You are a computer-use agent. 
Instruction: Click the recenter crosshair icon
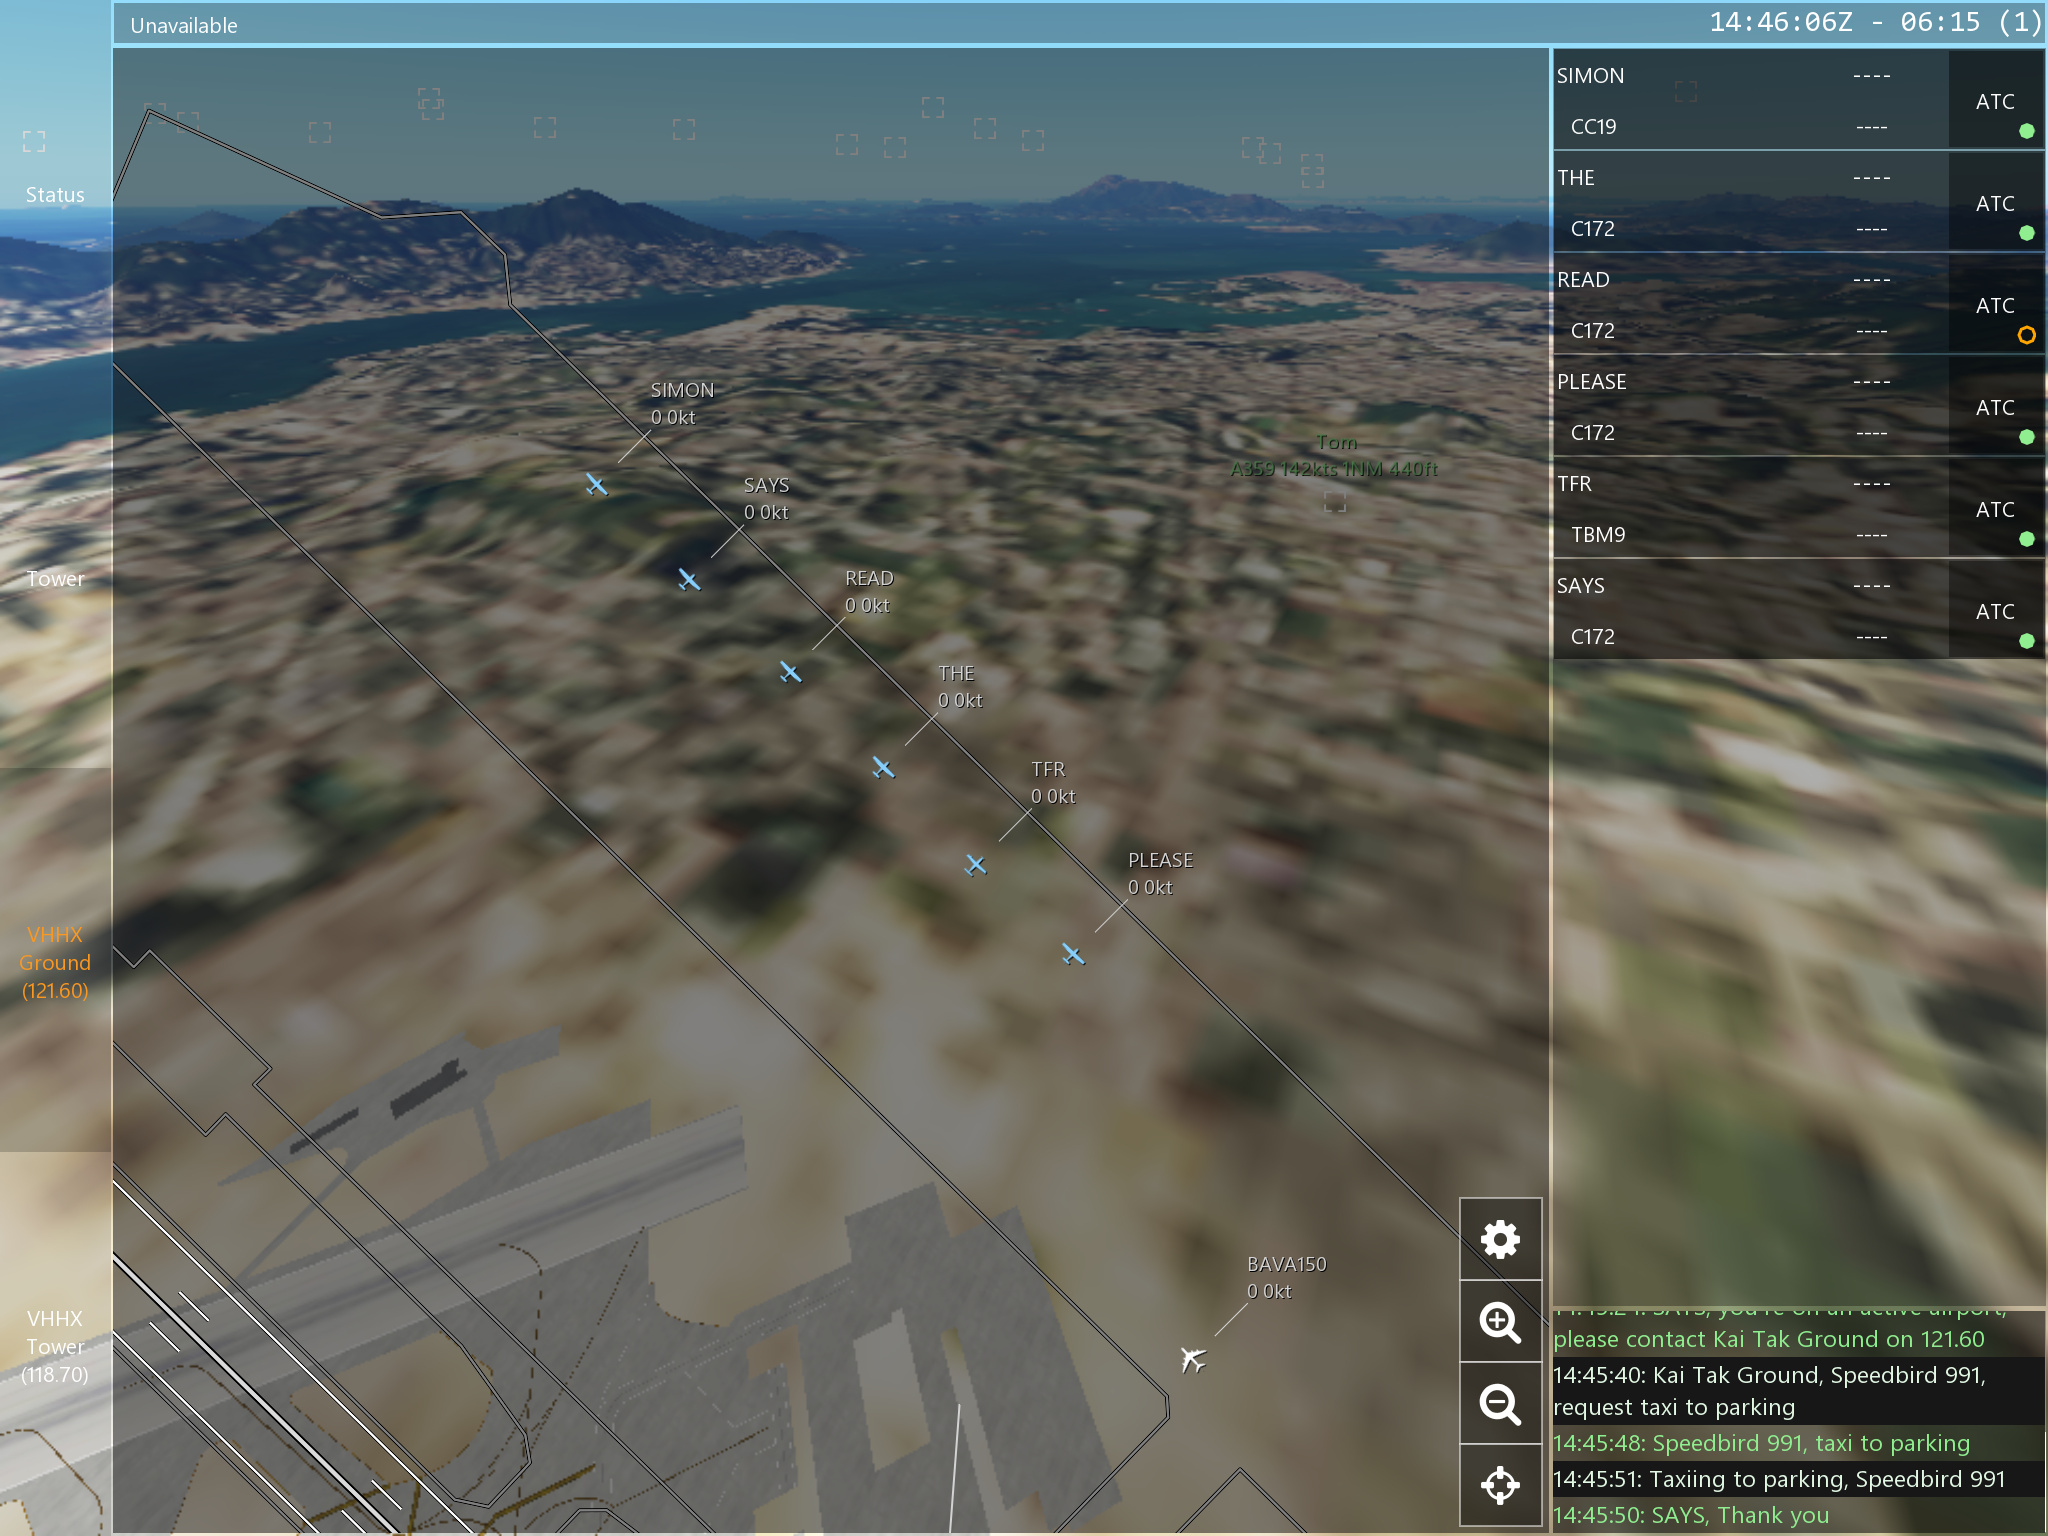pos(1500,1485)
